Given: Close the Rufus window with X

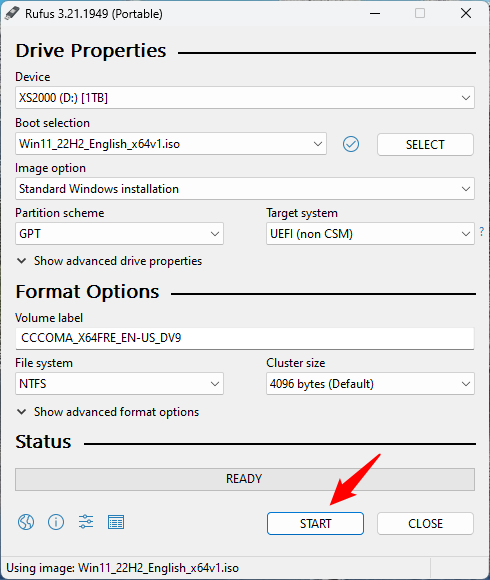Looking at the screenshot, I should click(466, 14).
